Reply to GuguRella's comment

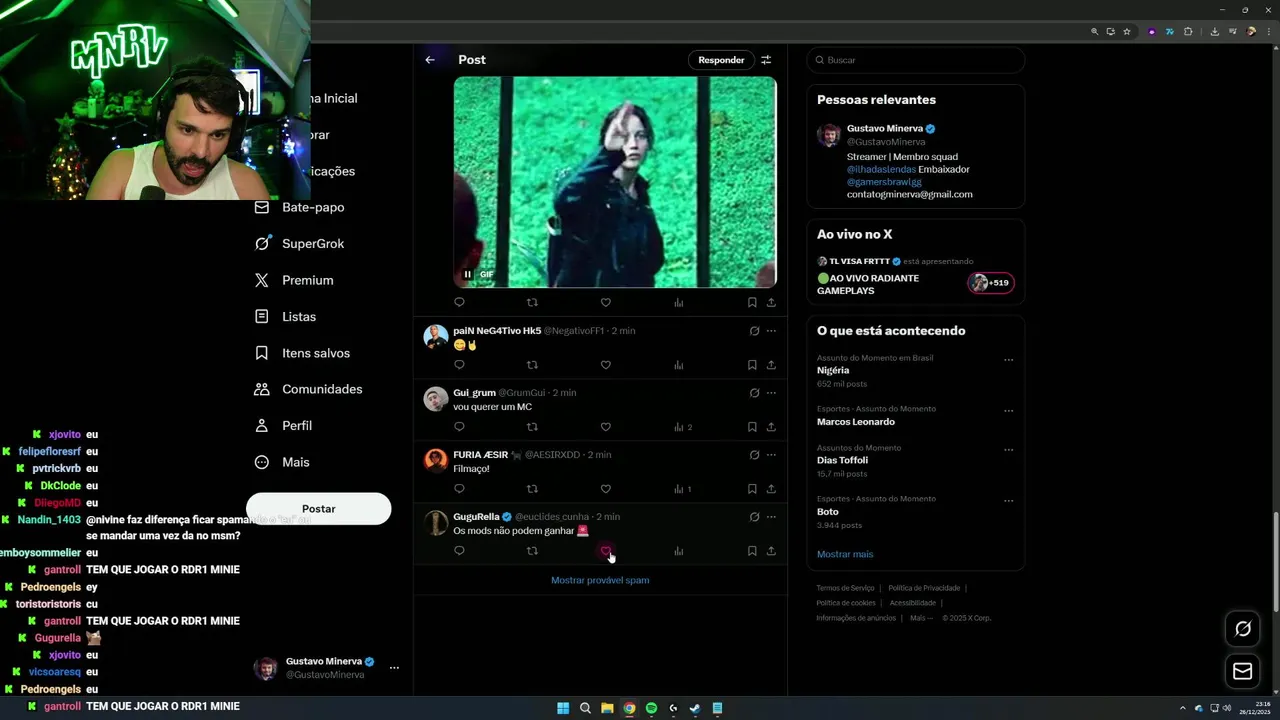click(459, 551)
